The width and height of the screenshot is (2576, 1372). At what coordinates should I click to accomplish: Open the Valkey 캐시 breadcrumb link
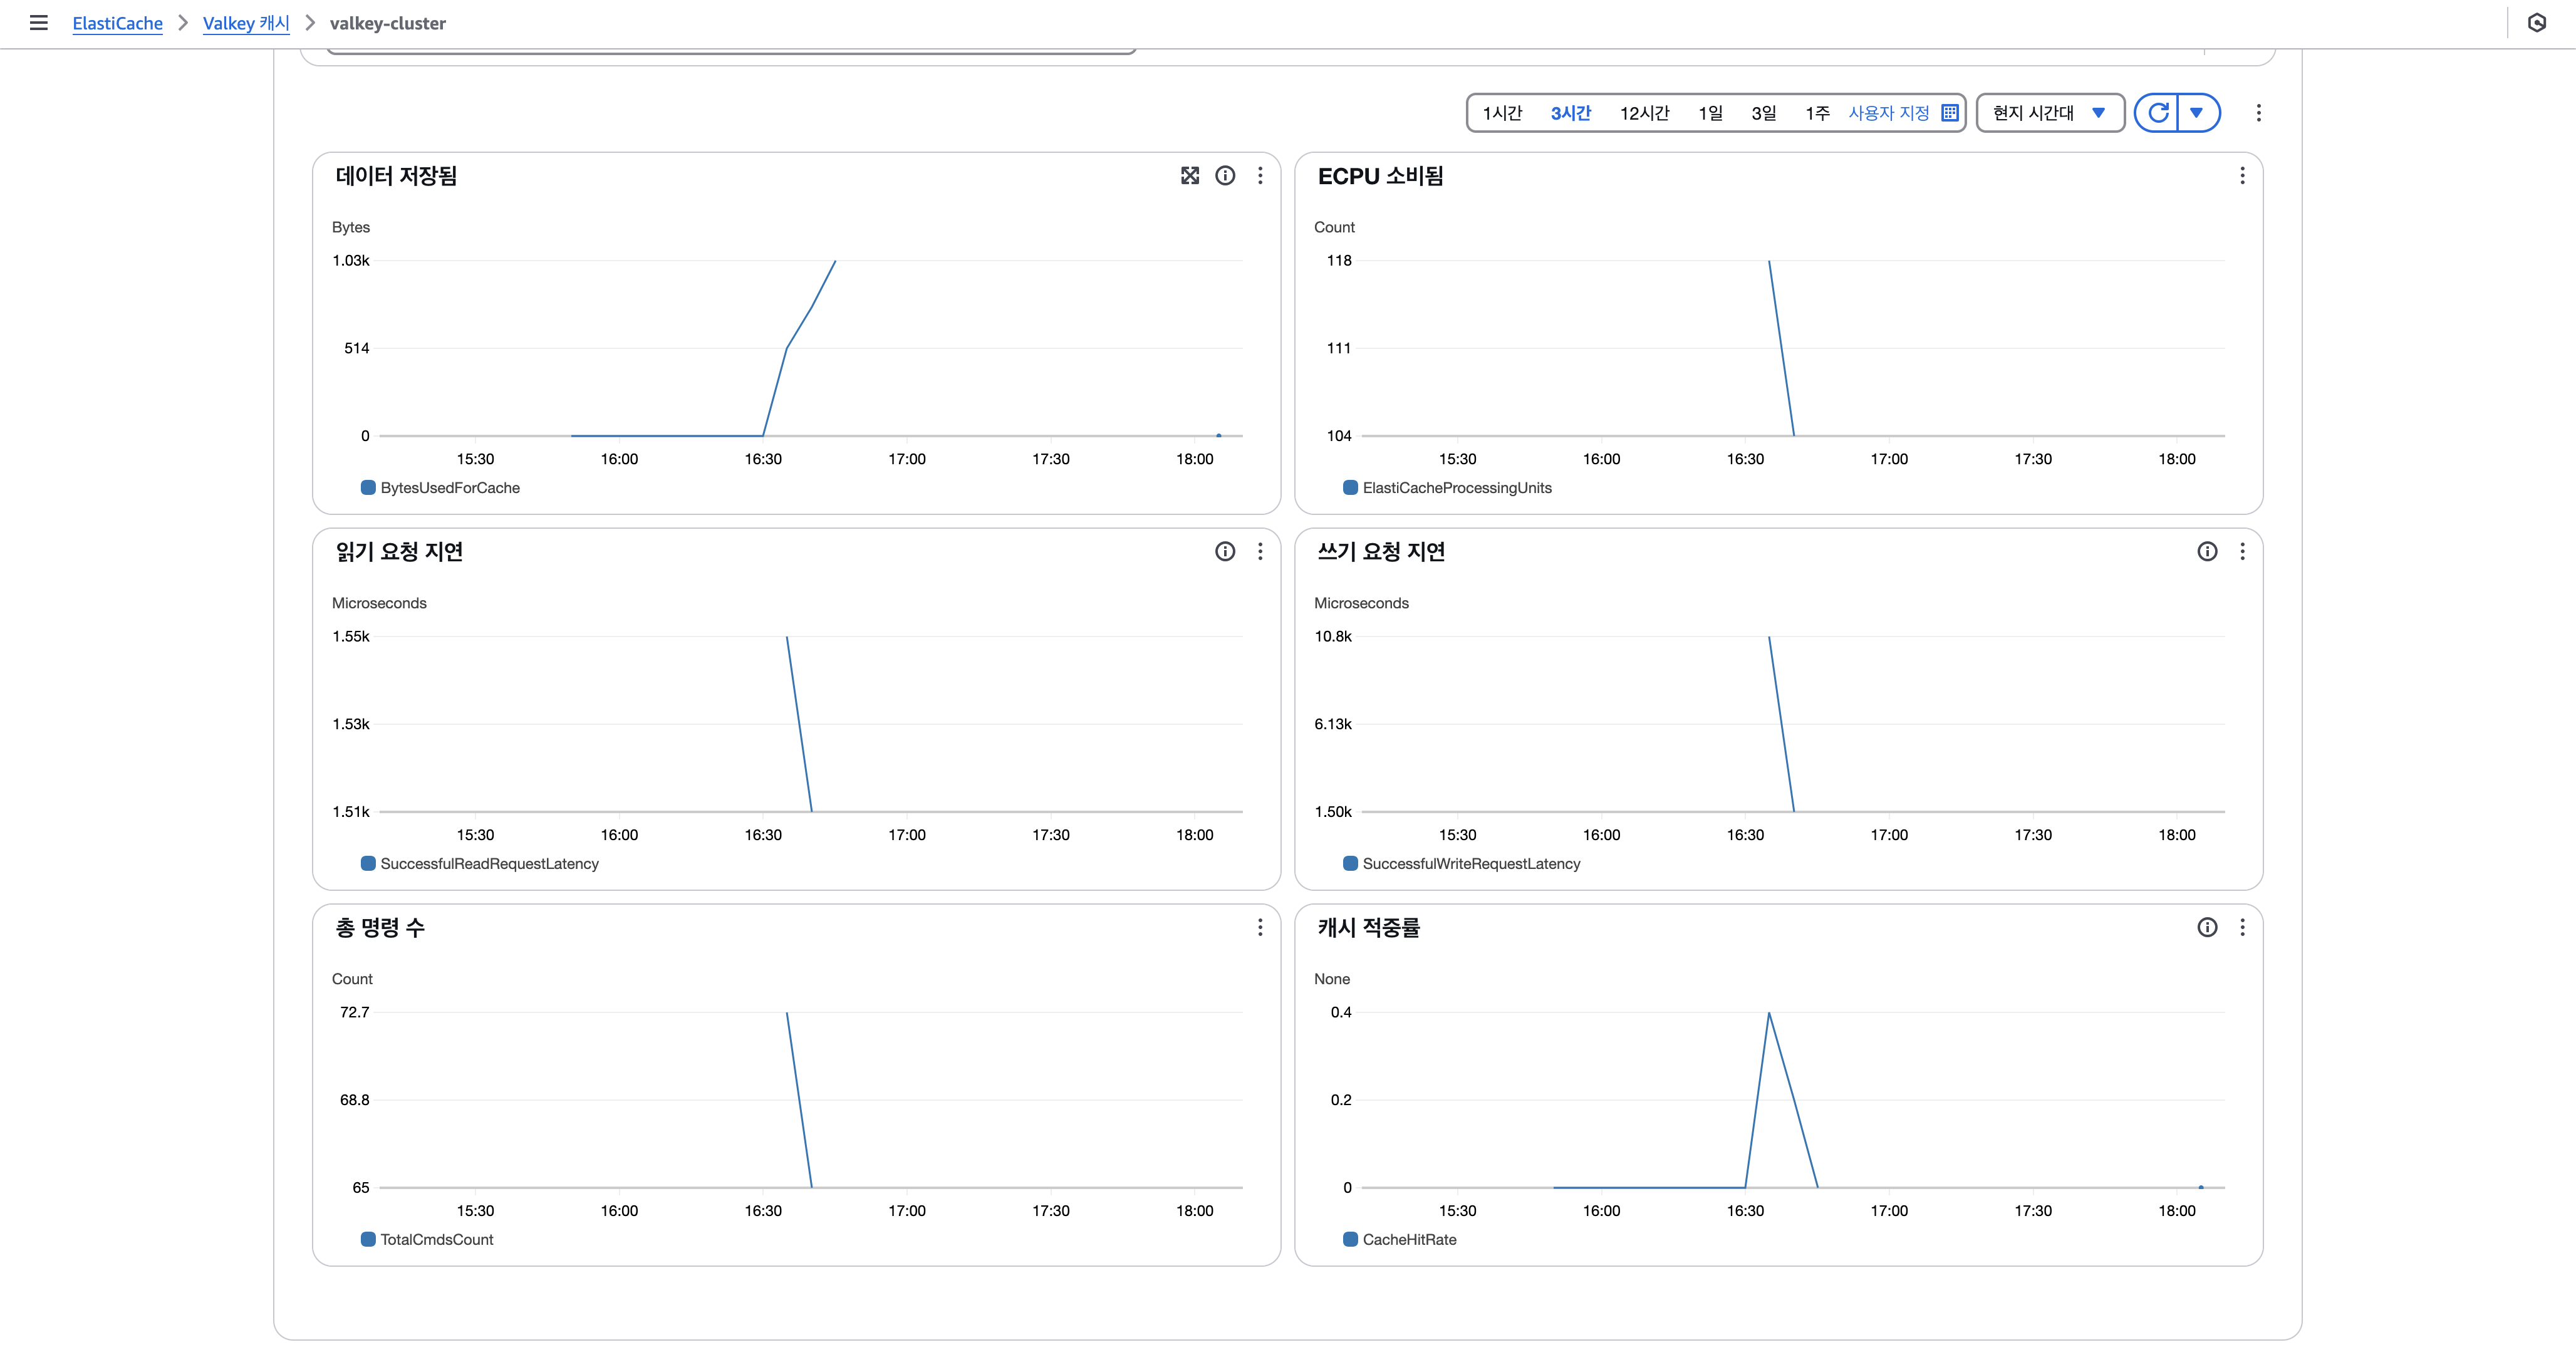[x=246, y=23]
